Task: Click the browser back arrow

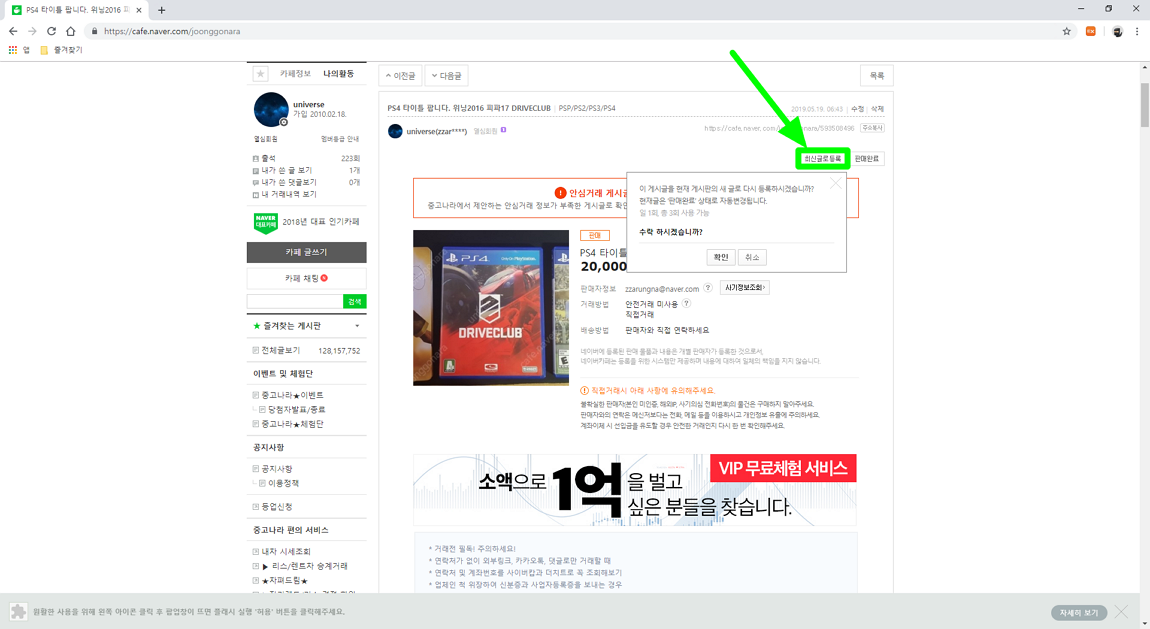Action: [x=12, y=32]
